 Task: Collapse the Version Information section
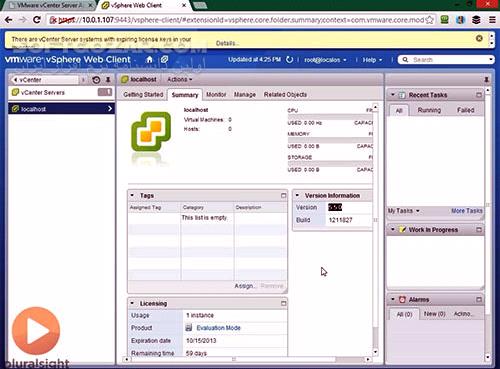(297, 195)
